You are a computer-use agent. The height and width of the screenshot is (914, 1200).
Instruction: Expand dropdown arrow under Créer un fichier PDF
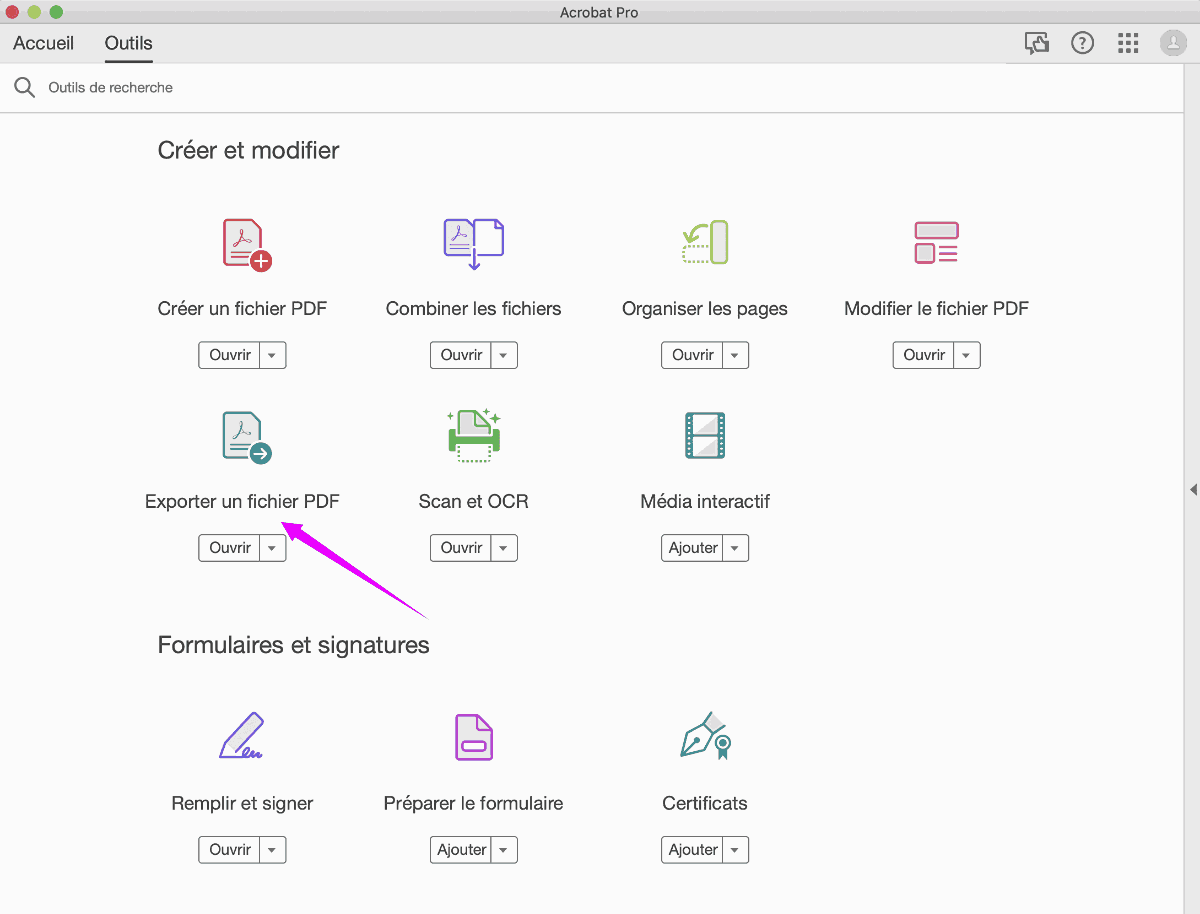273,355
